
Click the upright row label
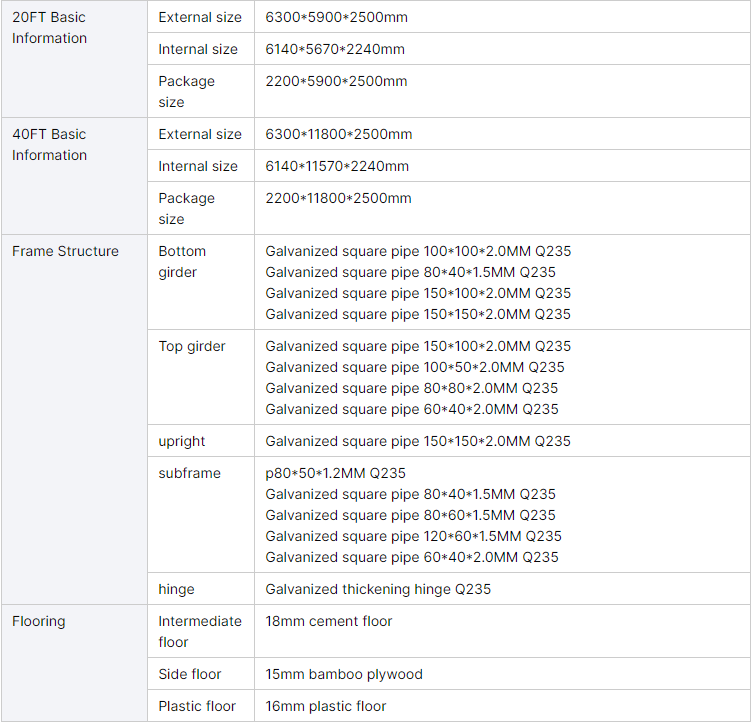point(182,441)
